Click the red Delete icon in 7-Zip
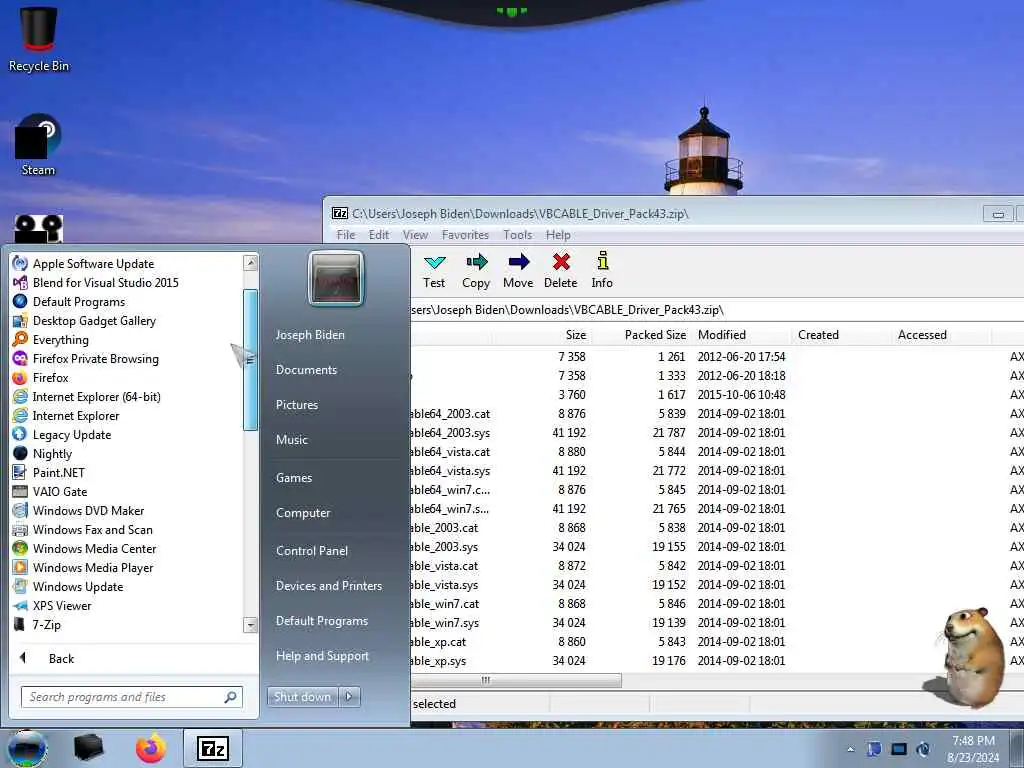Viewport: 1024px width, 768px height. pyautogui.click(x=561, y=263)
